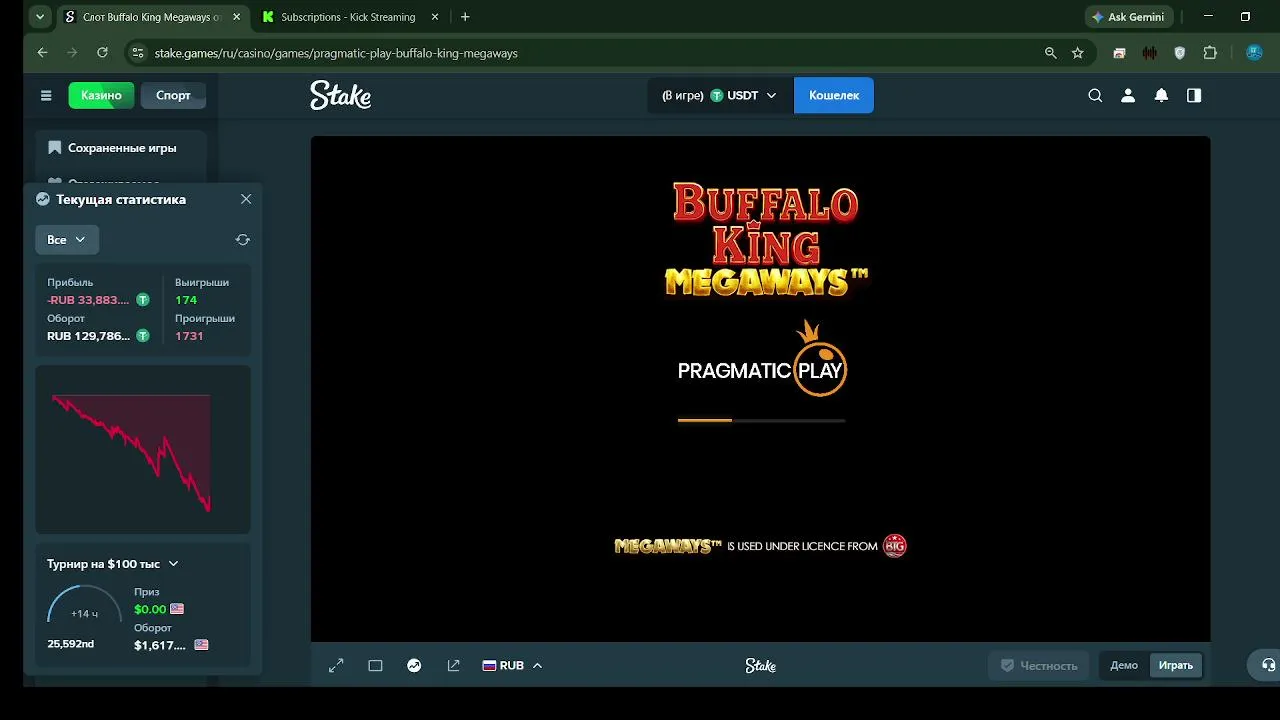Screen dimensions: 1280x720
Task: Close the Subscriptions - Kick Streaming tab
Action: point(434,17)
